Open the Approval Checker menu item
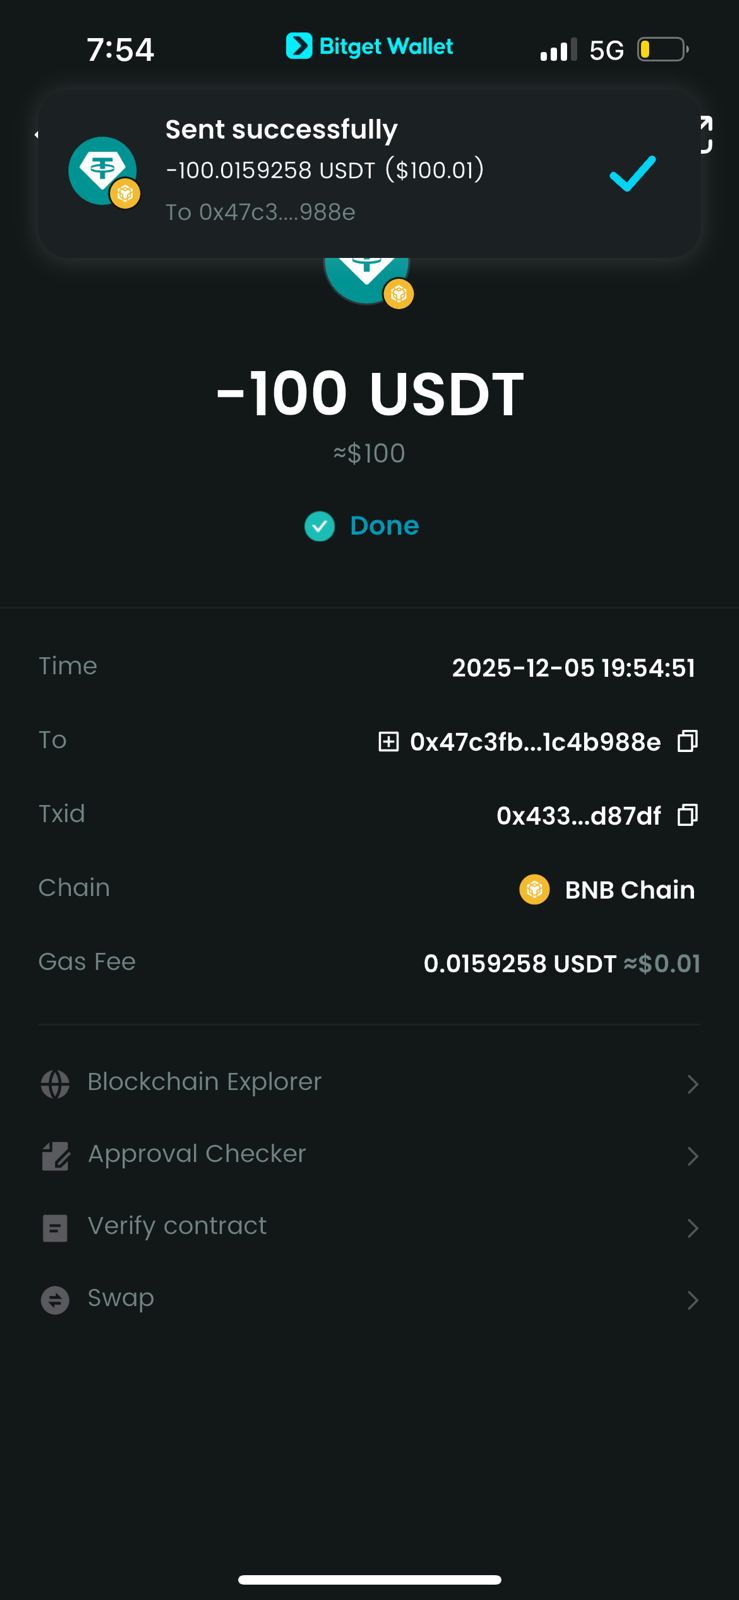The height and width of the screenshot is (1600, 739). pos(196,1154)
